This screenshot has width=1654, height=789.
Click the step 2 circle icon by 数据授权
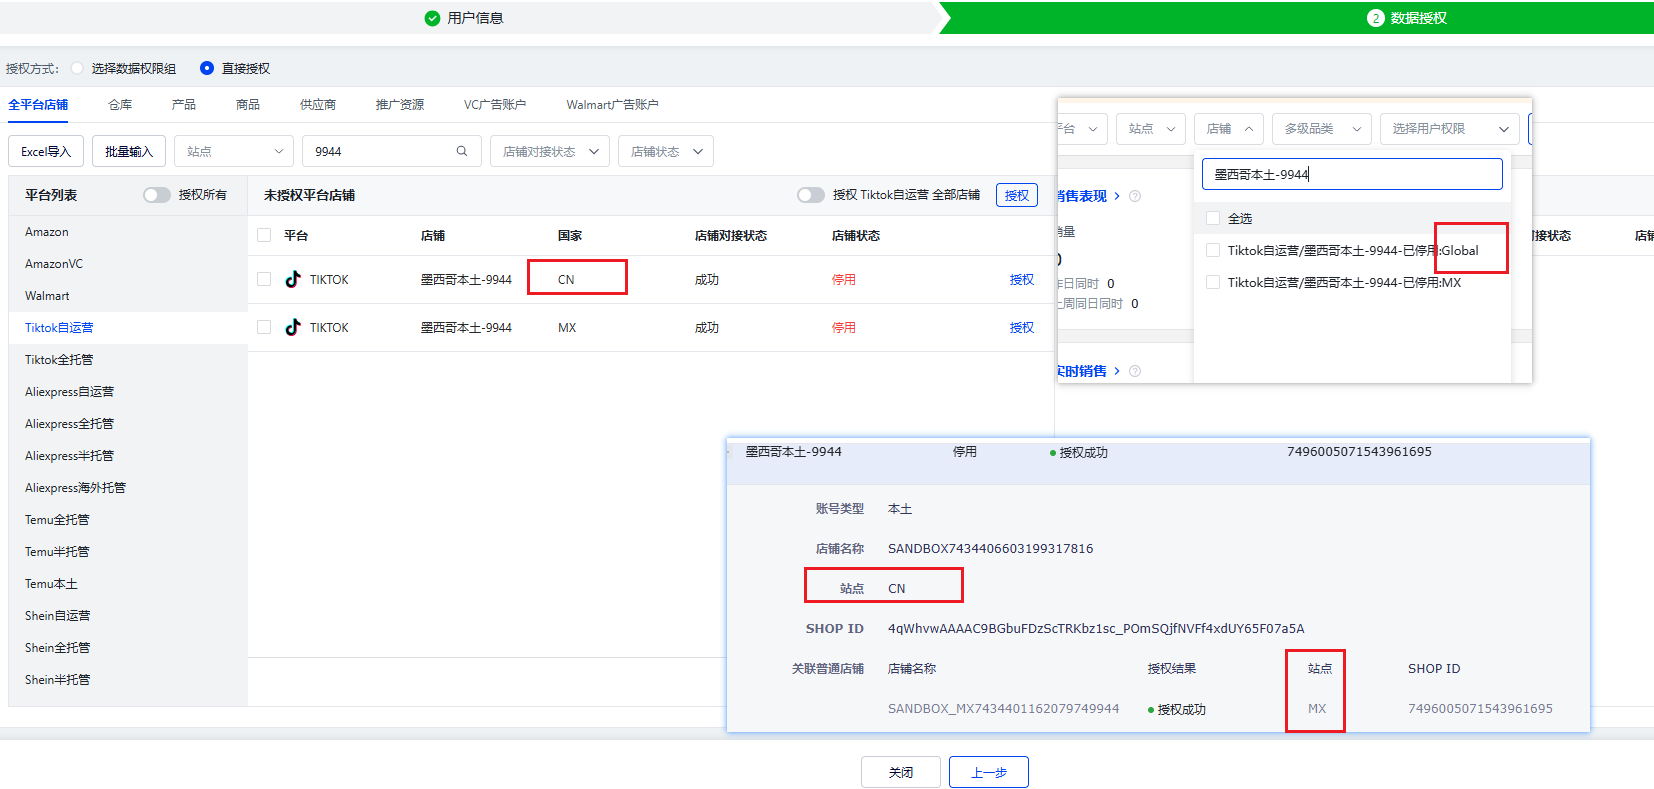point(1376,18)
